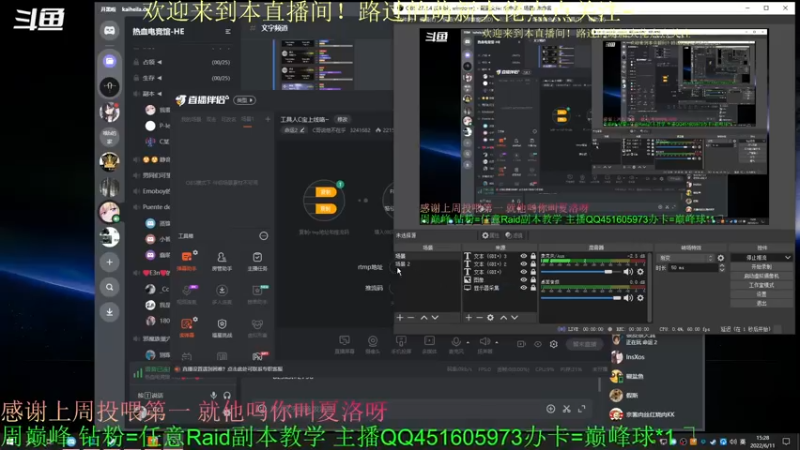Click the 属性 properties tab above OBS scenes

pos(490,235)
